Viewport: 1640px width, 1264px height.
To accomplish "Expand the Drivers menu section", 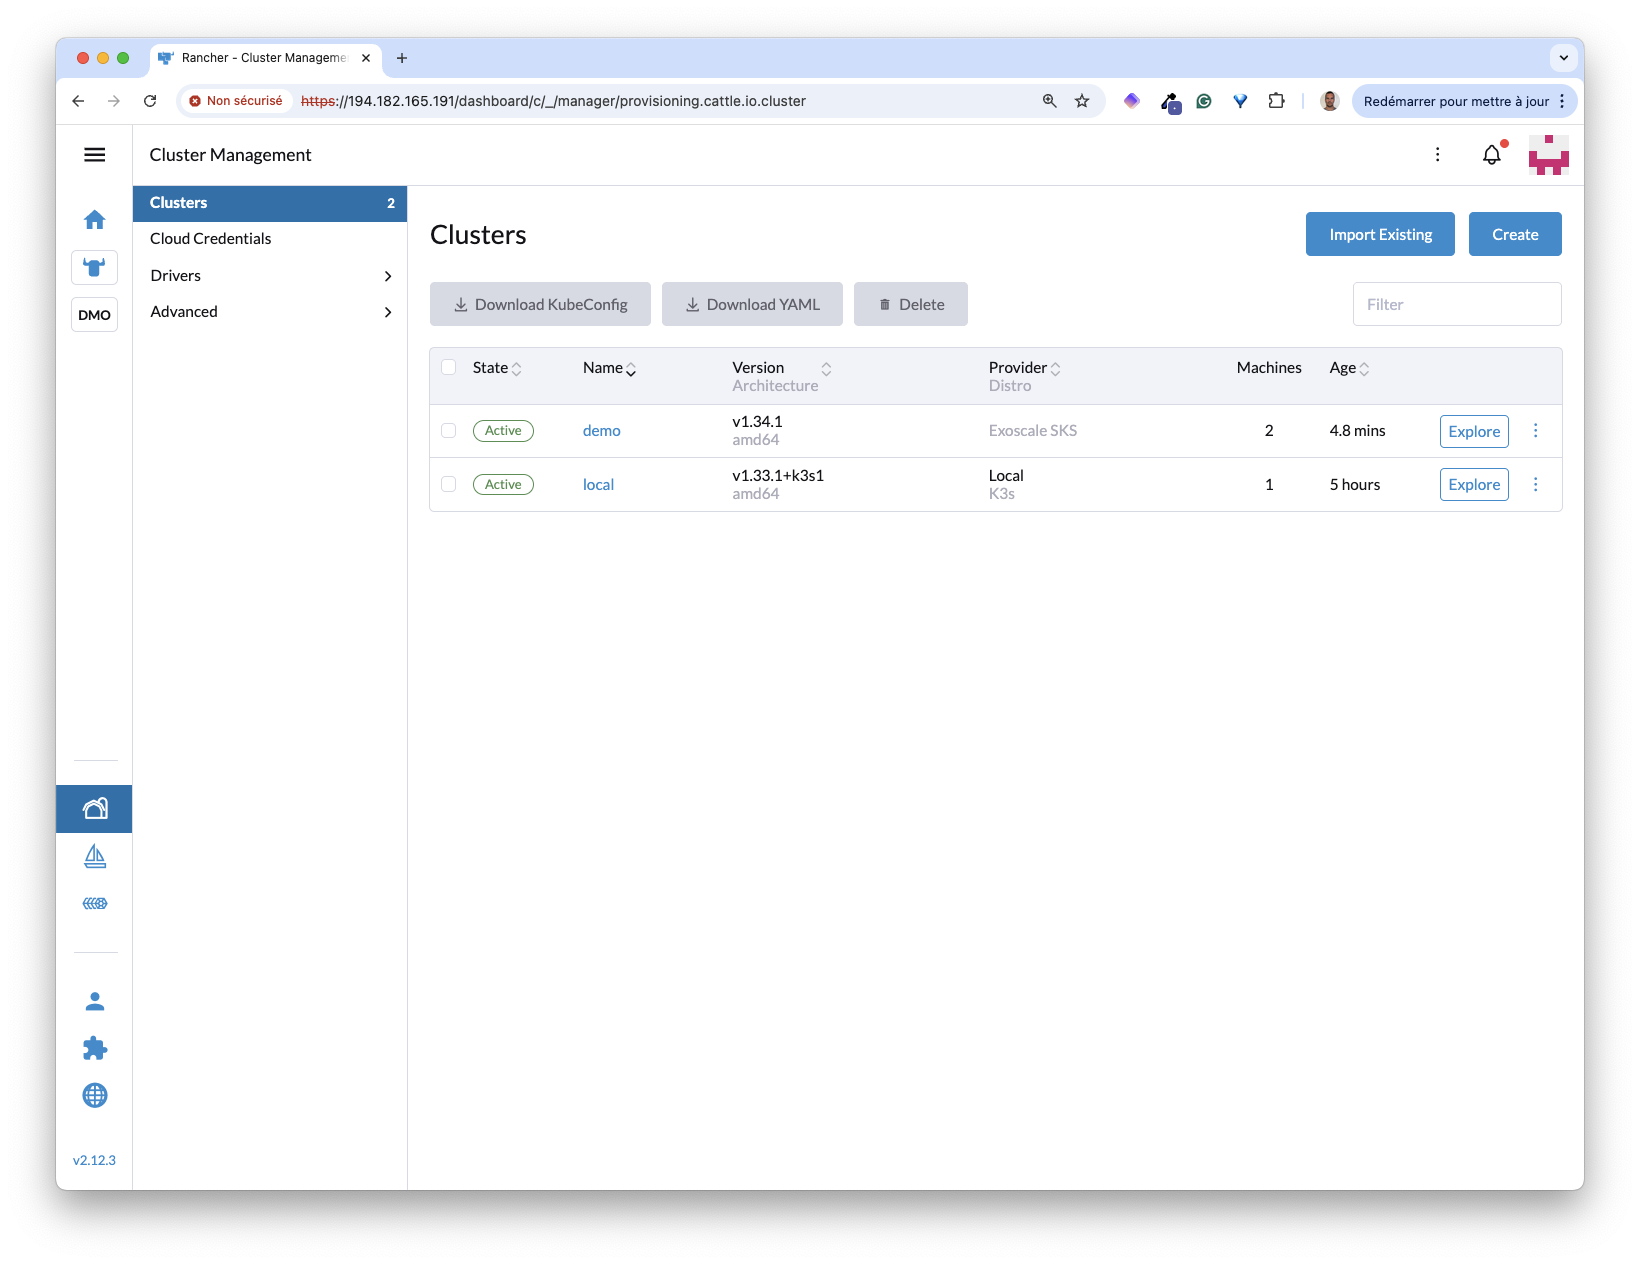I will click(270, 276).
